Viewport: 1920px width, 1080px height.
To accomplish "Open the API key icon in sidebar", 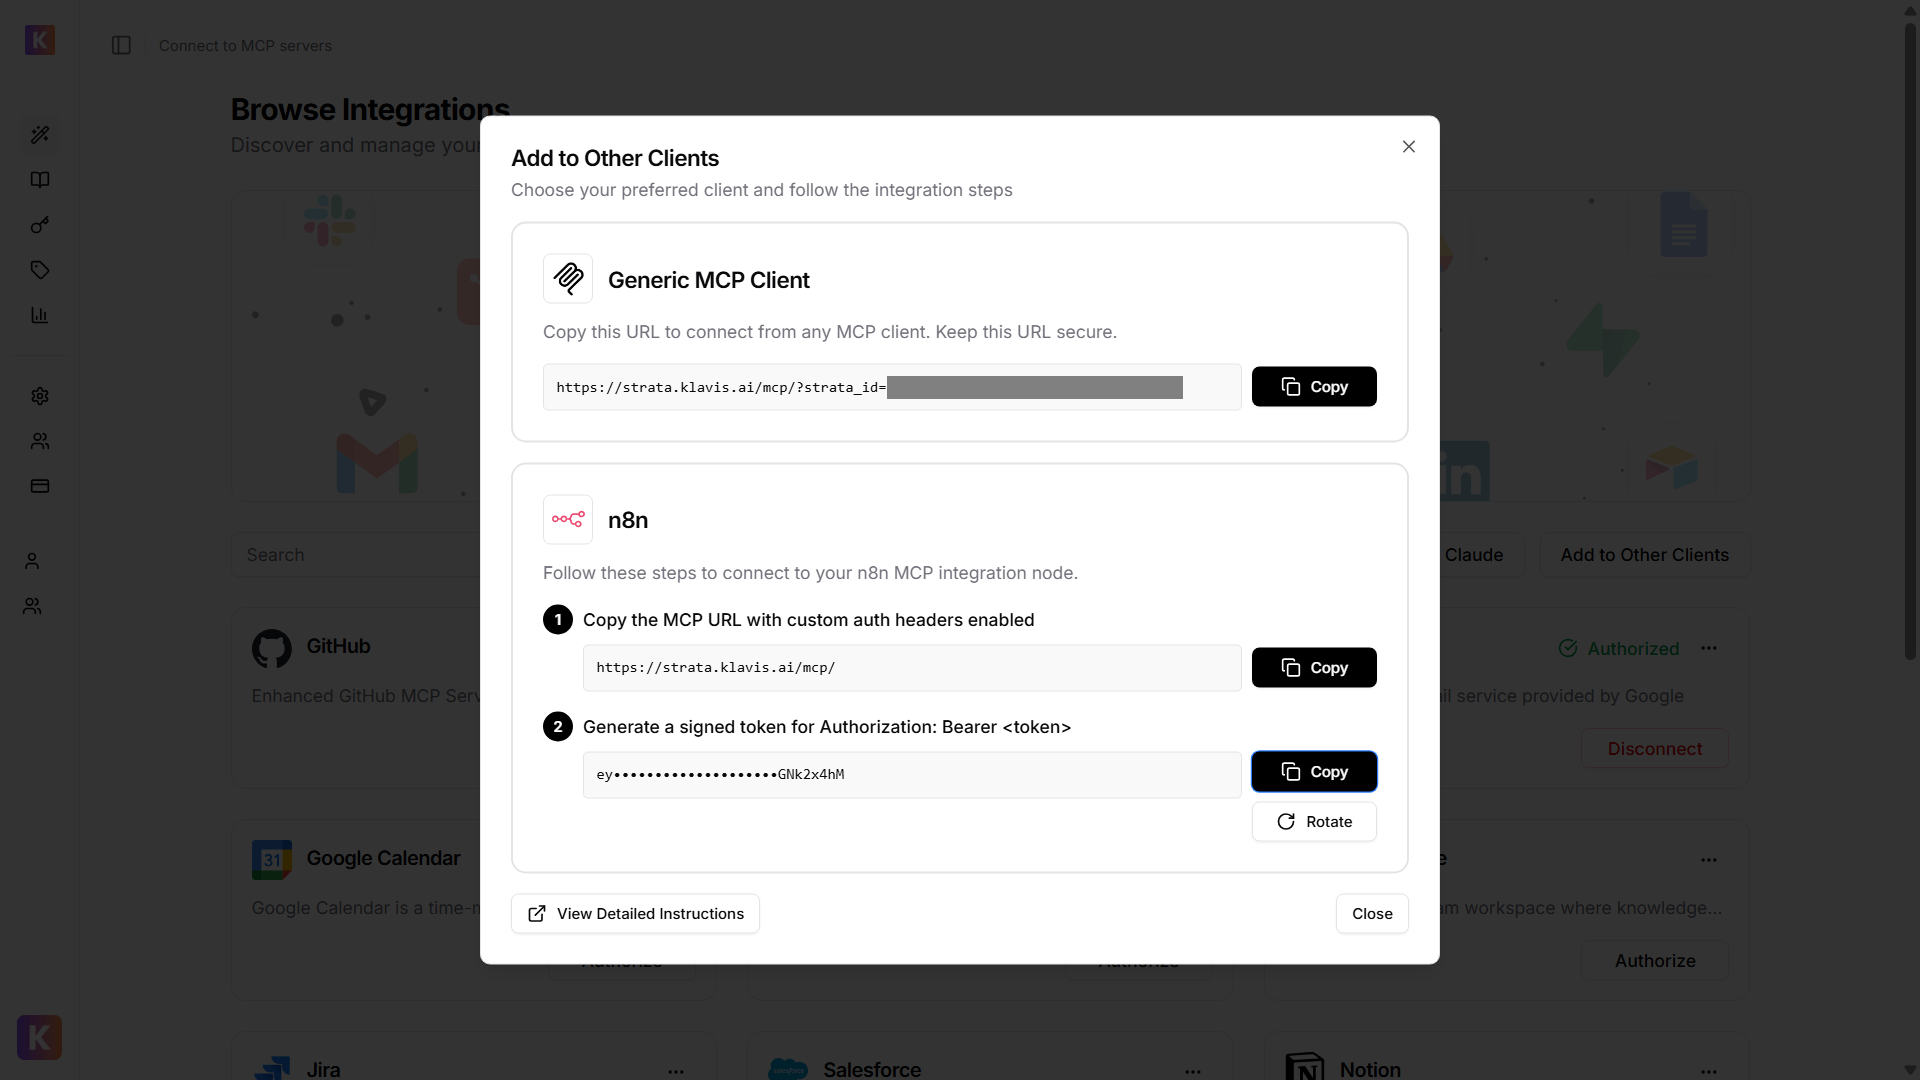I will pos(40,225).
